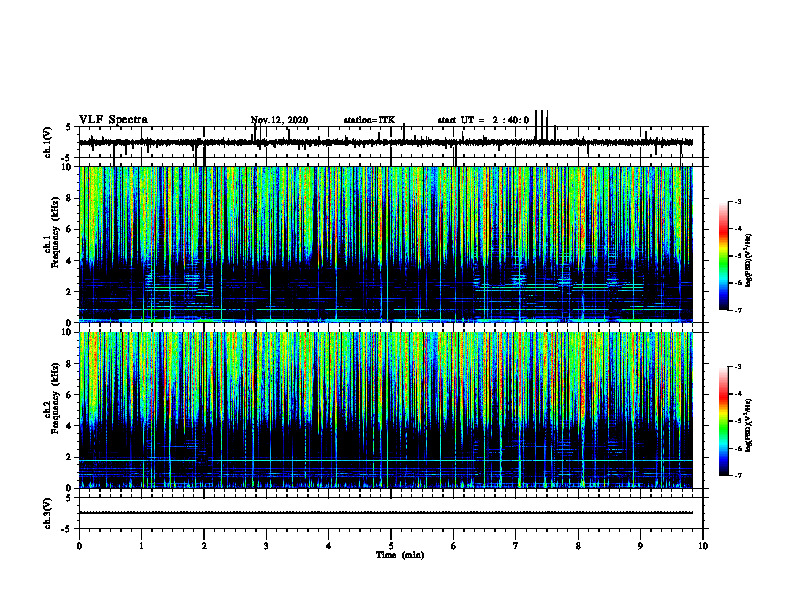The width and height of the screenshot is (792, 612).
Task: Click the '2' kHz tick on ch.2 spectrogram
Action: 71,457
